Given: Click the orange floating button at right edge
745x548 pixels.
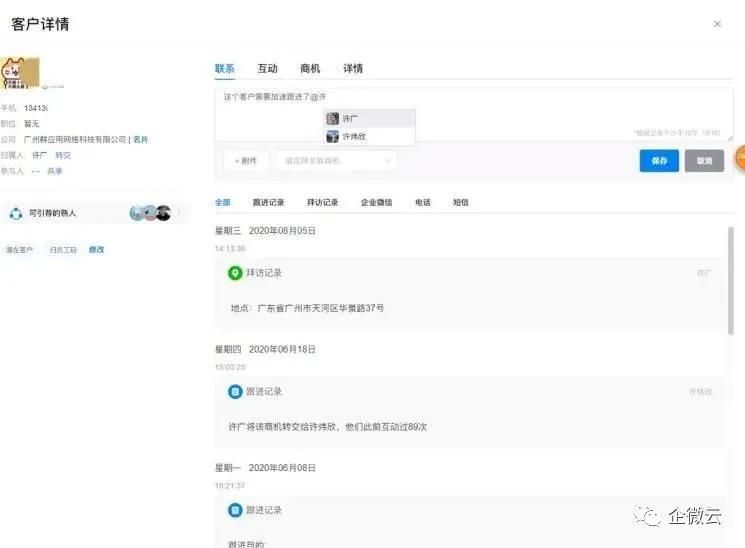Looking at the screenshot, I should click(739, 158).
